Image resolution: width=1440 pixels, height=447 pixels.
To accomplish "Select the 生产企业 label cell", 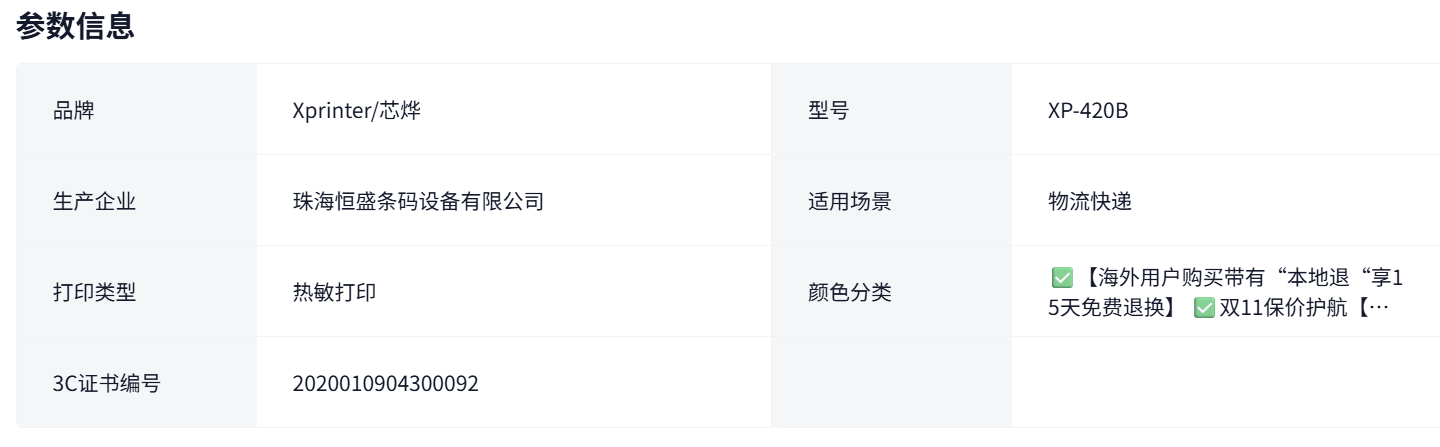I will point(94,201).
